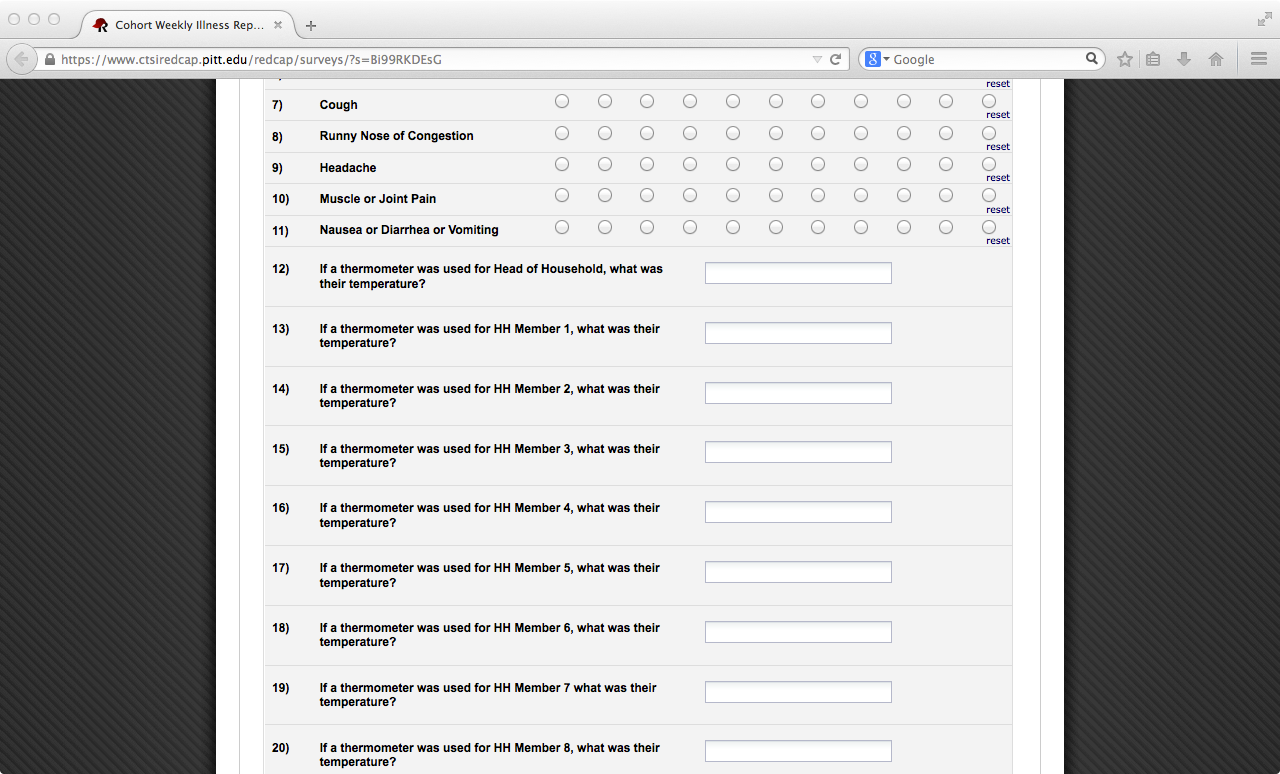The image size is (1280, 774).
Task: Reload the page with the refresh icon
Action: click(x=836, y=59)
